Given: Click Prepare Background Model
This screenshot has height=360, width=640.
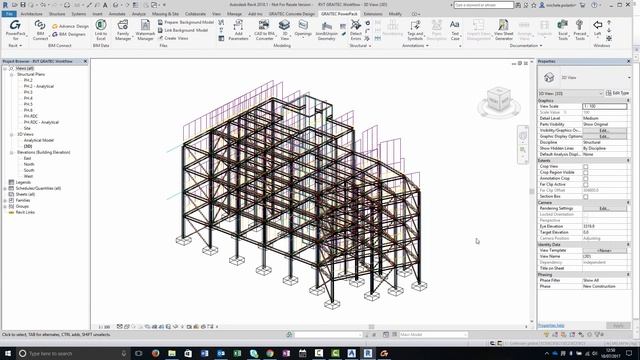Looking at the screenshot, I should click(x=186, y=22).
